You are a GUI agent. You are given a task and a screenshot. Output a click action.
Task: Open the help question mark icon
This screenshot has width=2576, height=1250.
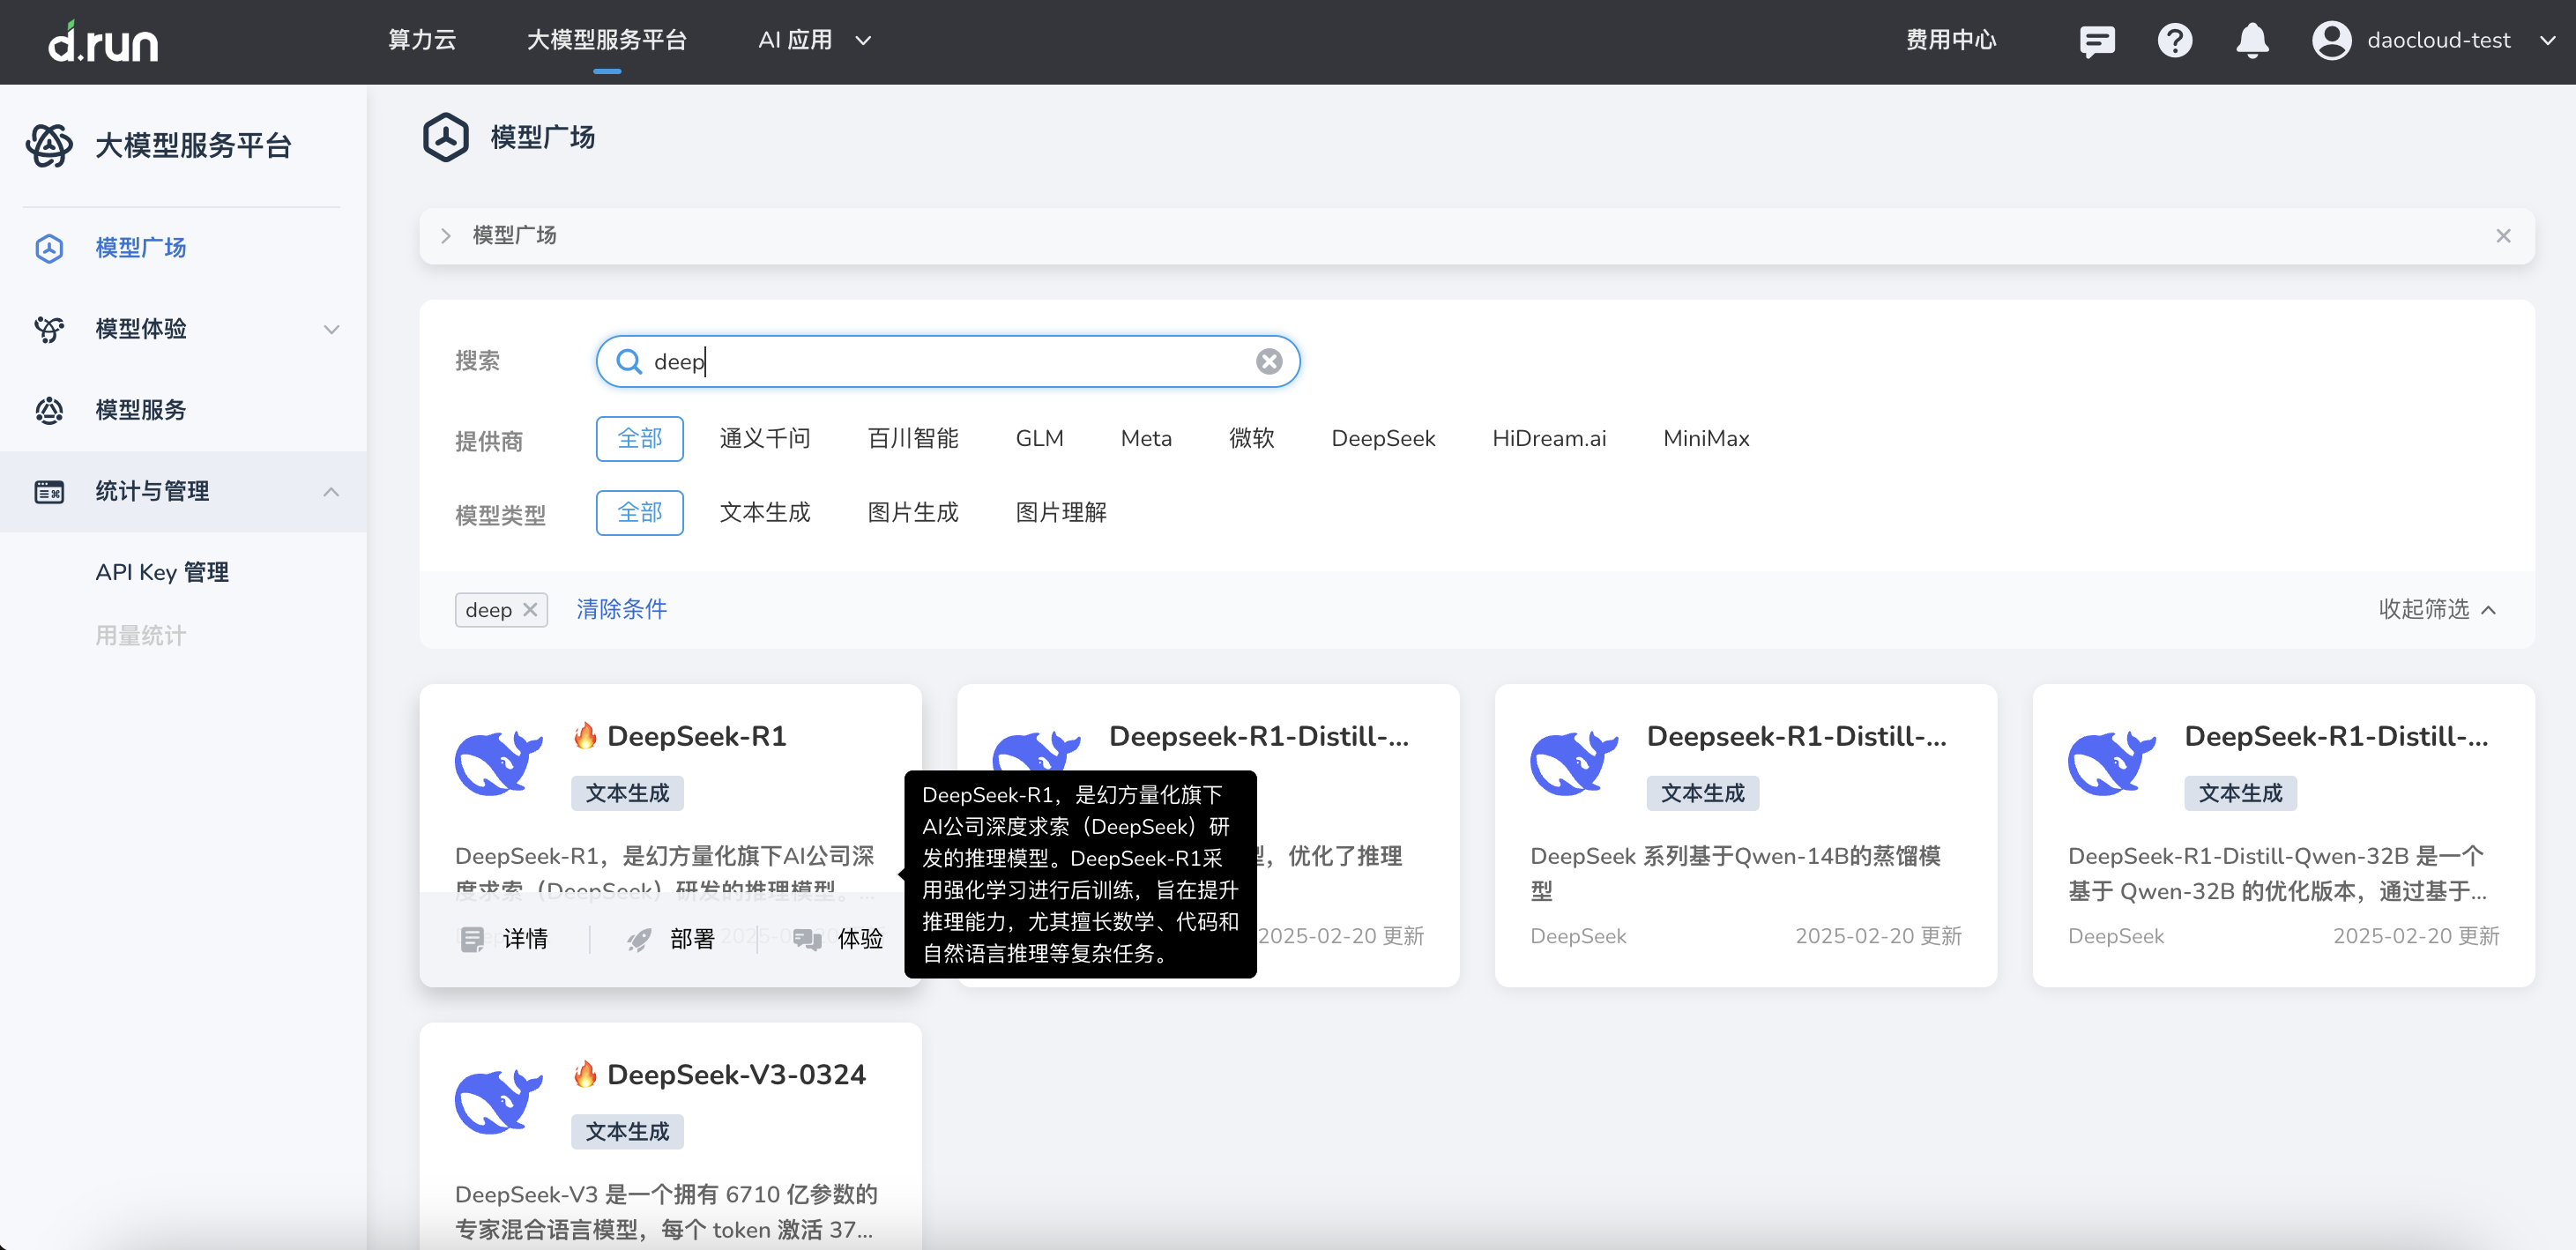coord(2175,41)
